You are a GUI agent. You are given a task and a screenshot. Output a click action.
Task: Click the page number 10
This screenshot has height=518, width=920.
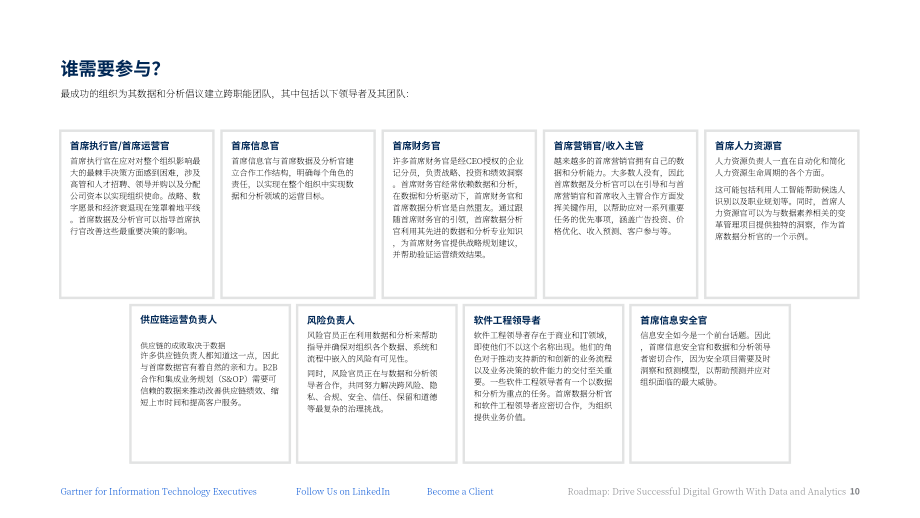pos(855,492)
